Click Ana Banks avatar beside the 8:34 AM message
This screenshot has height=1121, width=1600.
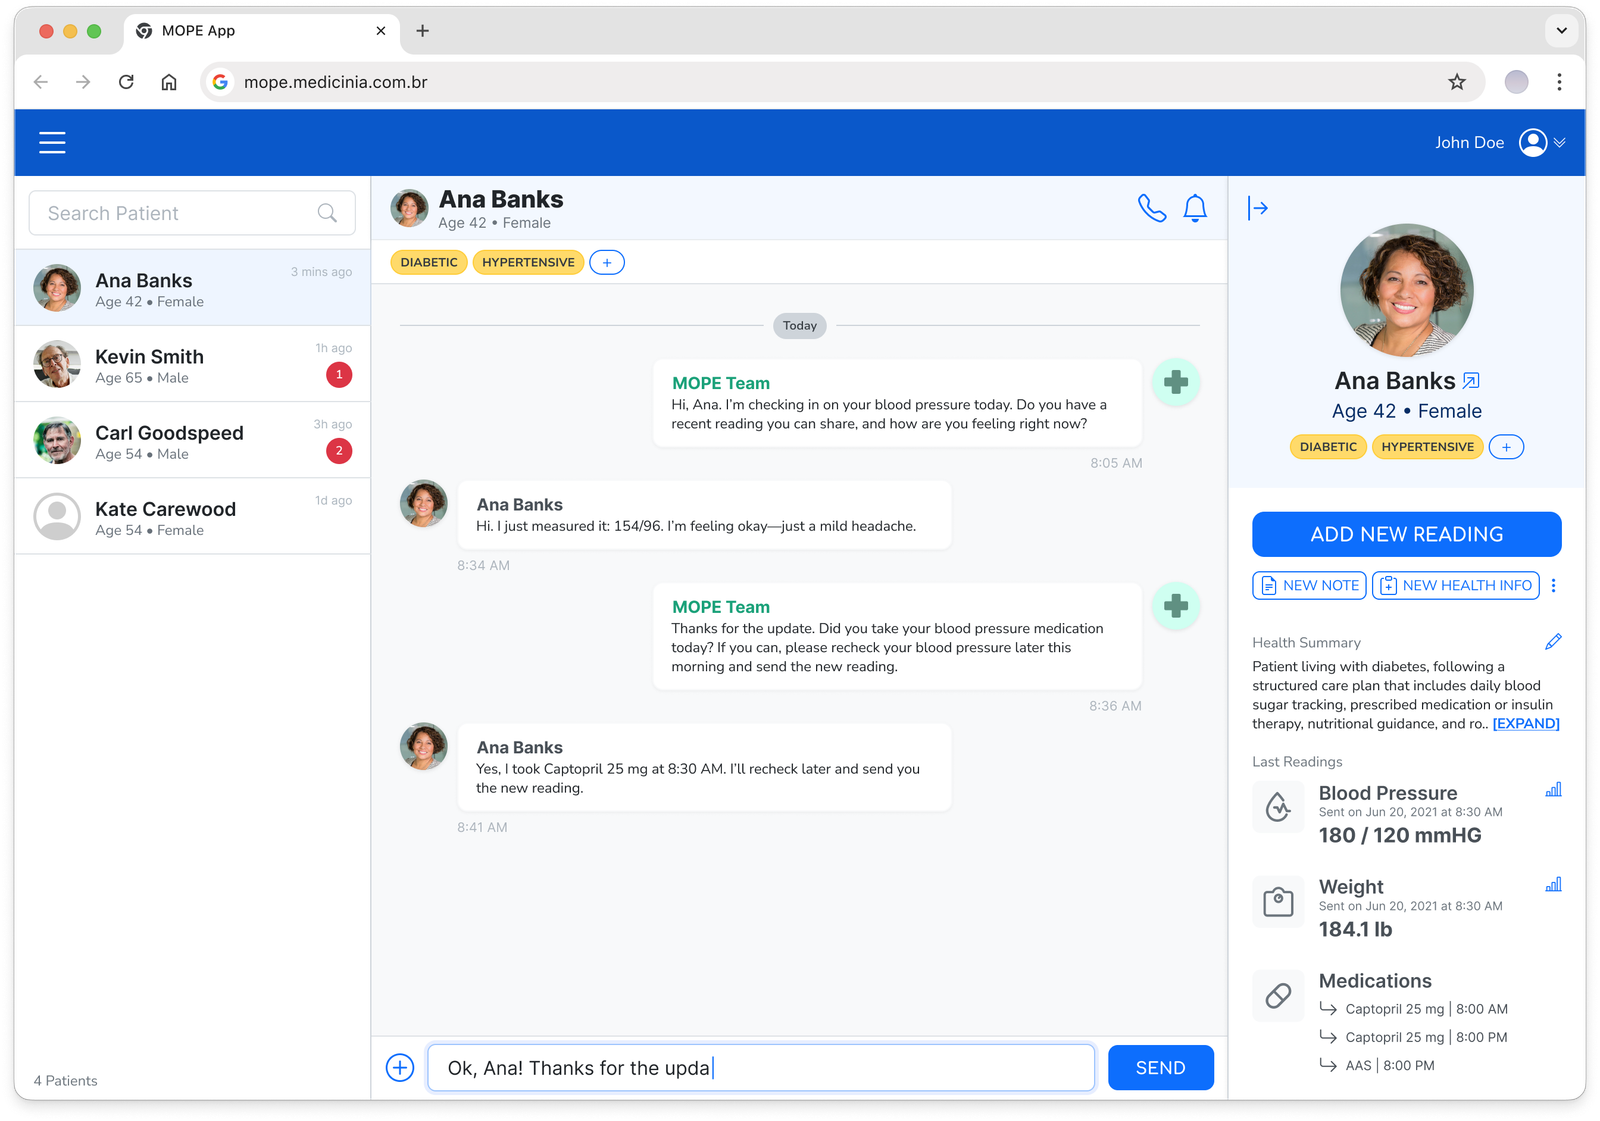click(x=424, y=504)
